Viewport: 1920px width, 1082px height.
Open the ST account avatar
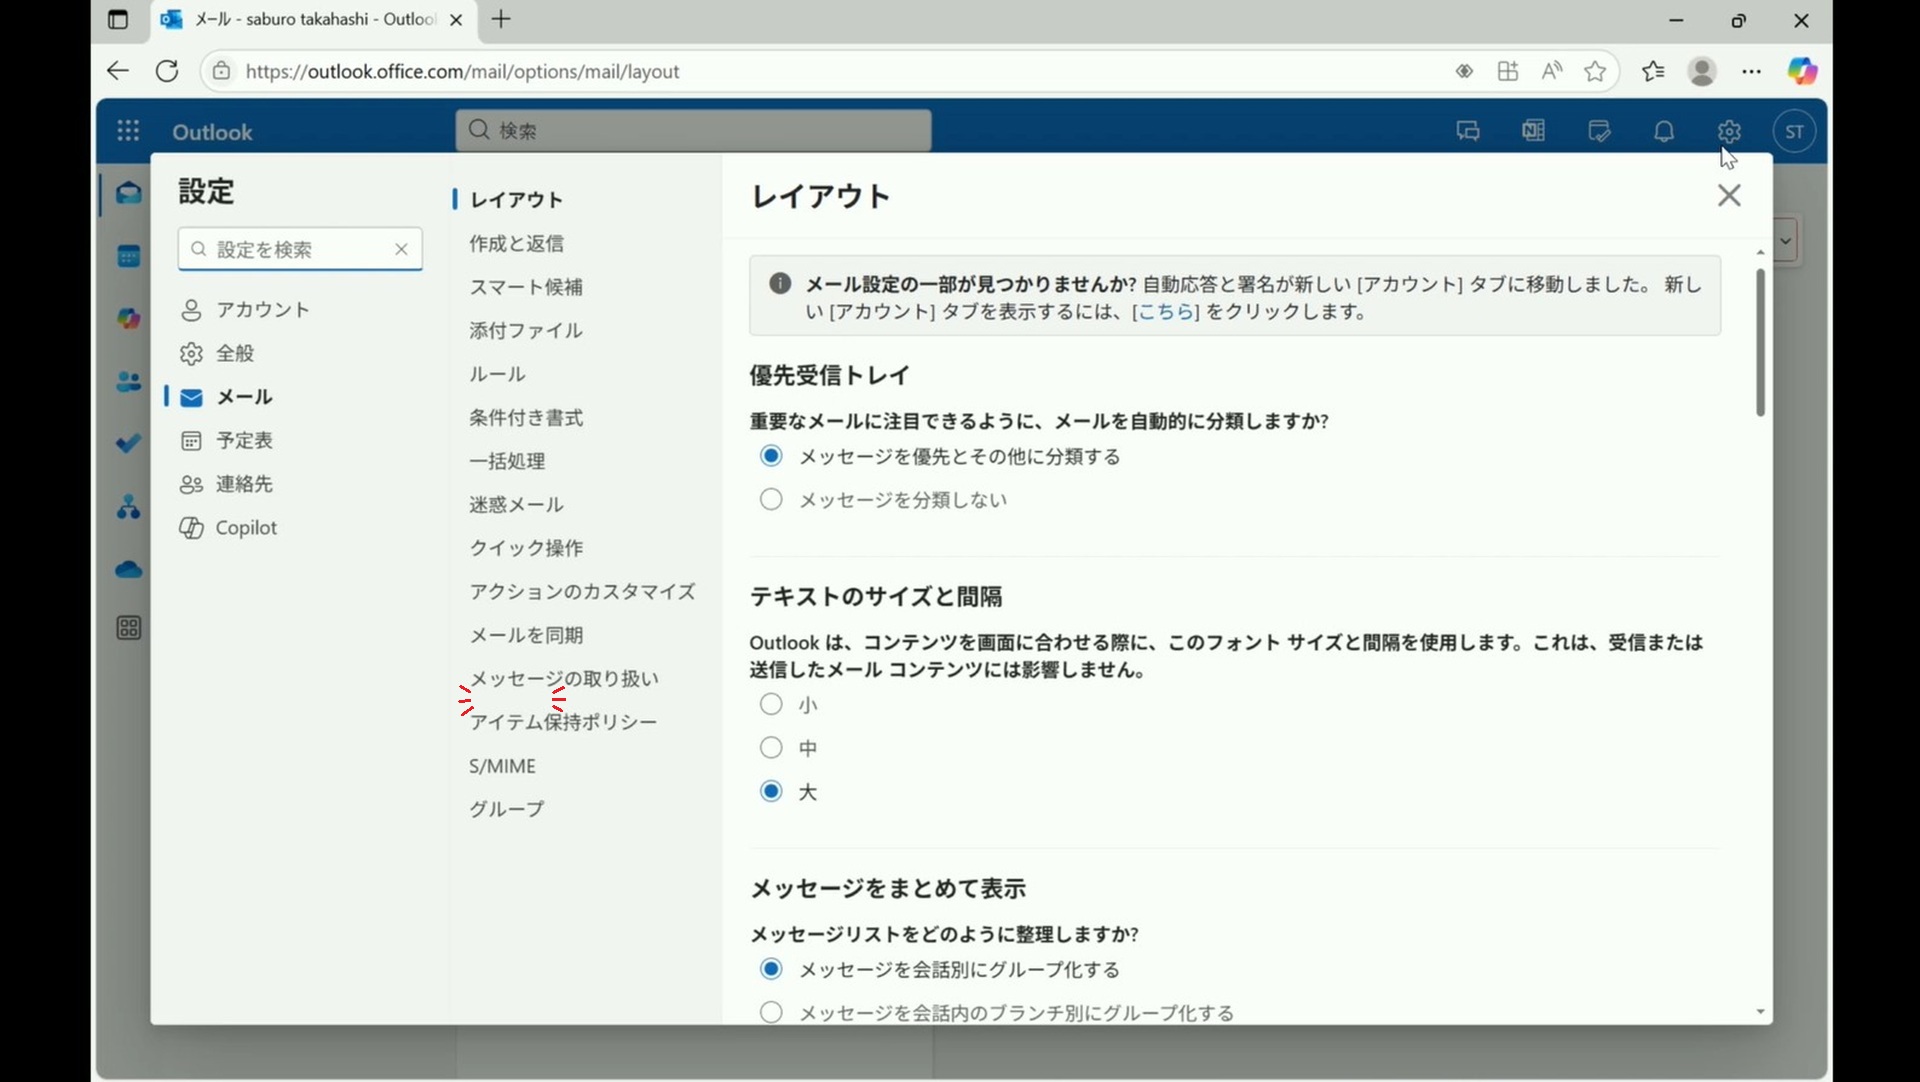[1794, 131]
